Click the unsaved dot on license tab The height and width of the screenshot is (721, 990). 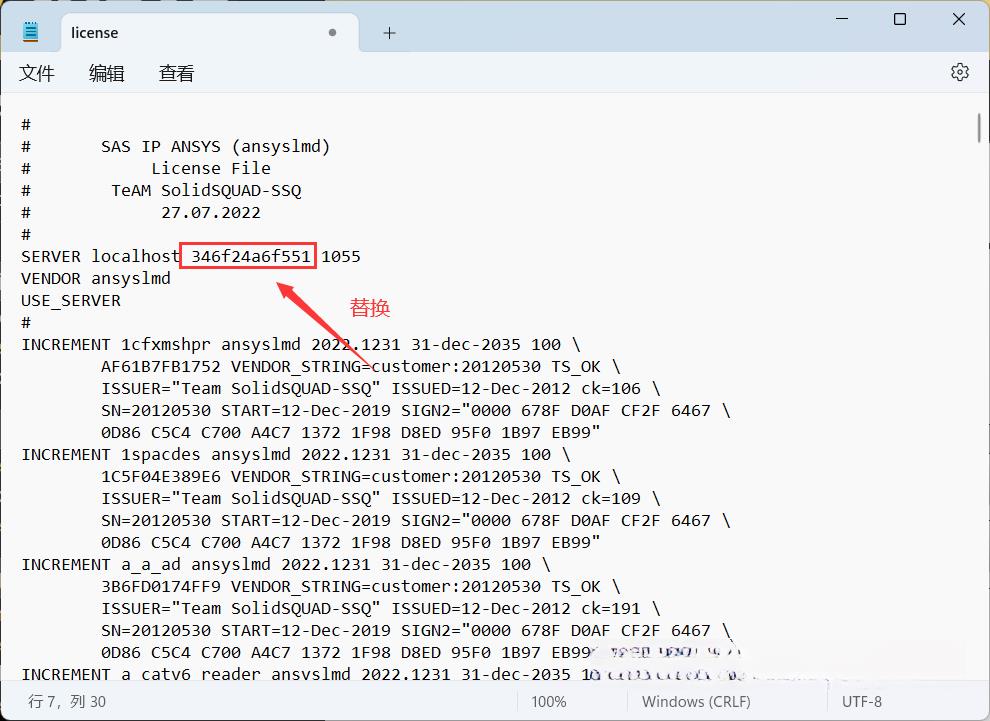coord(332,32)
